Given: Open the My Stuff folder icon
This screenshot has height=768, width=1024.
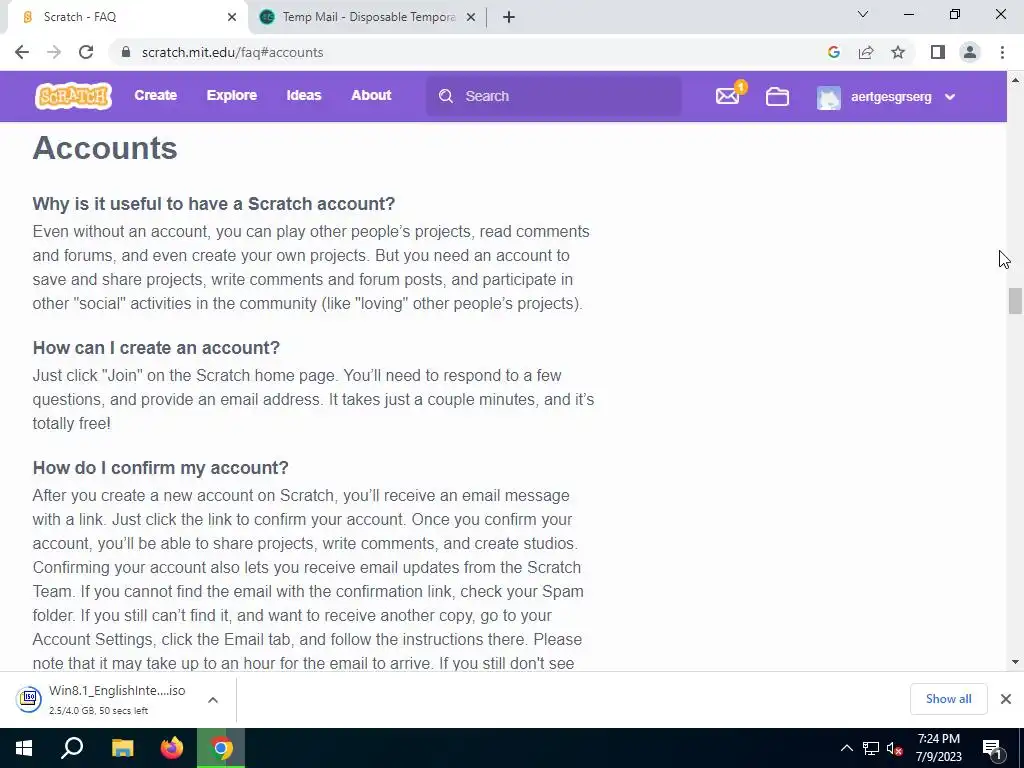Looking at the screenshot, I should click(x=777, y=97).
